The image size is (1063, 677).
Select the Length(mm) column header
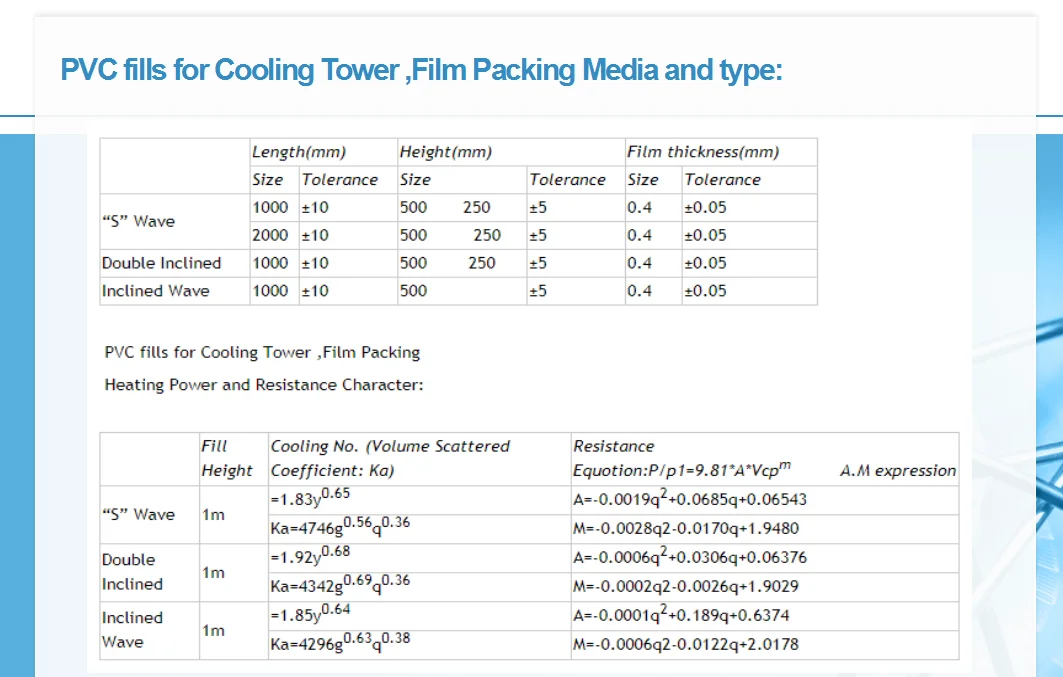298,152
